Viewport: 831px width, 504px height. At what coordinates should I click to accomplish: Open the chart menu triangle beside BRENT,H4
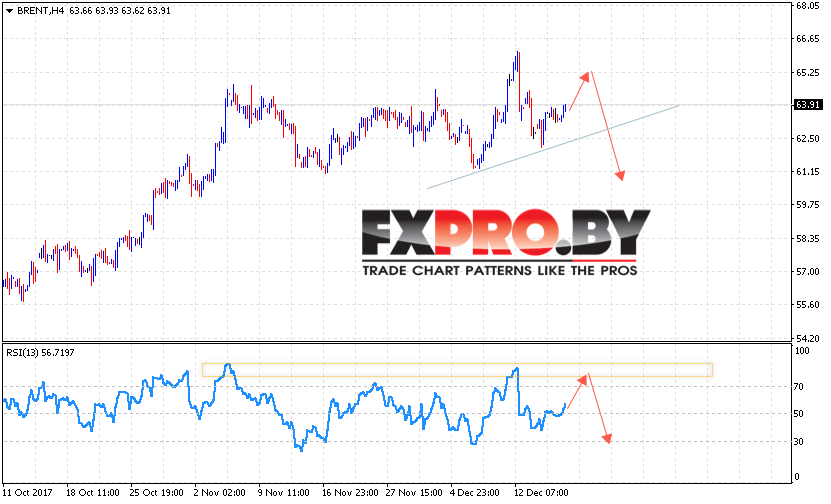pyautogui.click(x=9, y=10)
